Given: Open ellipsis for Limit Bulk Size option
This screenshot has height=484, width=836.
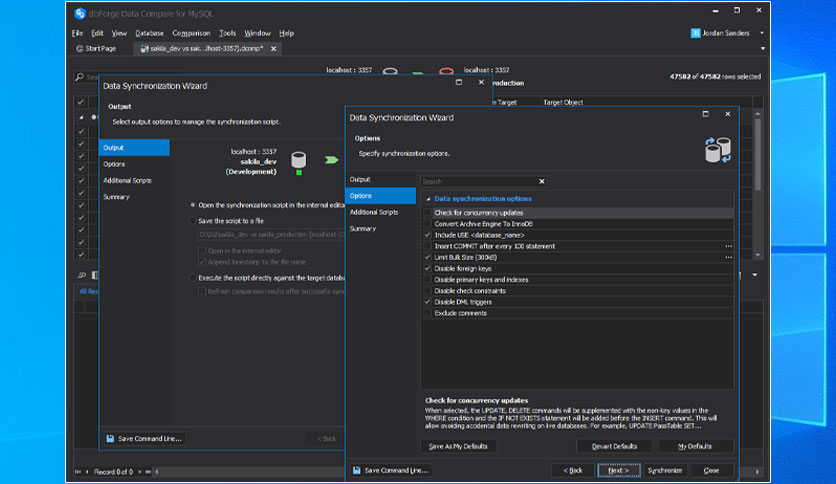Looking at the screenshot, I should (728, 257).
